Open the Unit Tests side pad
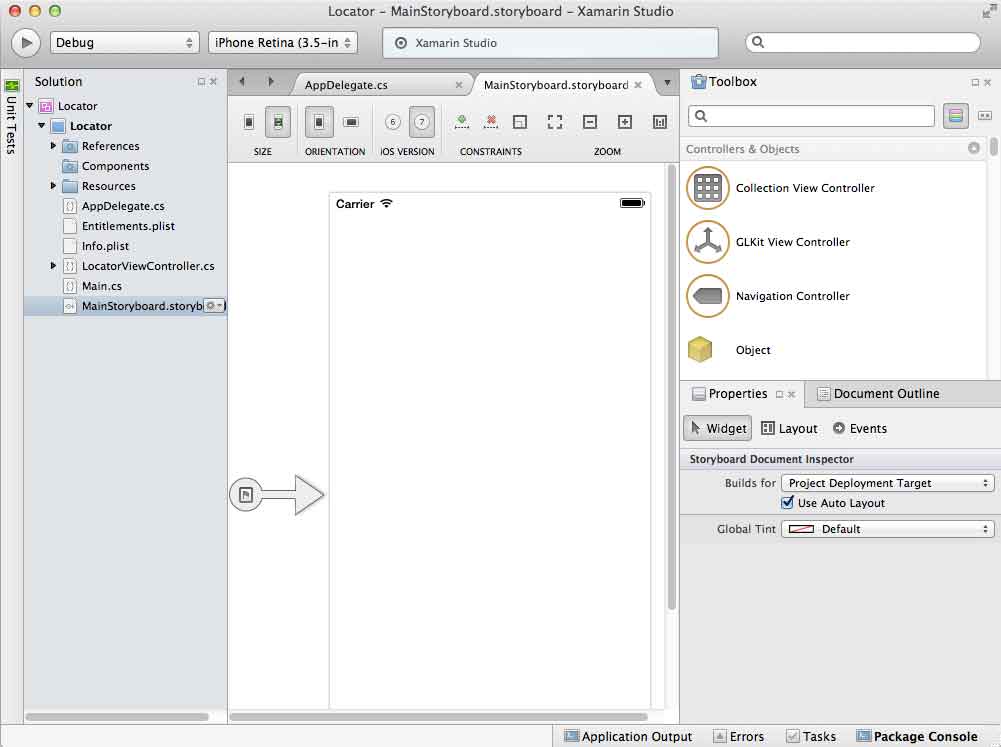The image size is (1001, 747). pyautogui.click(x=11, y=117)
